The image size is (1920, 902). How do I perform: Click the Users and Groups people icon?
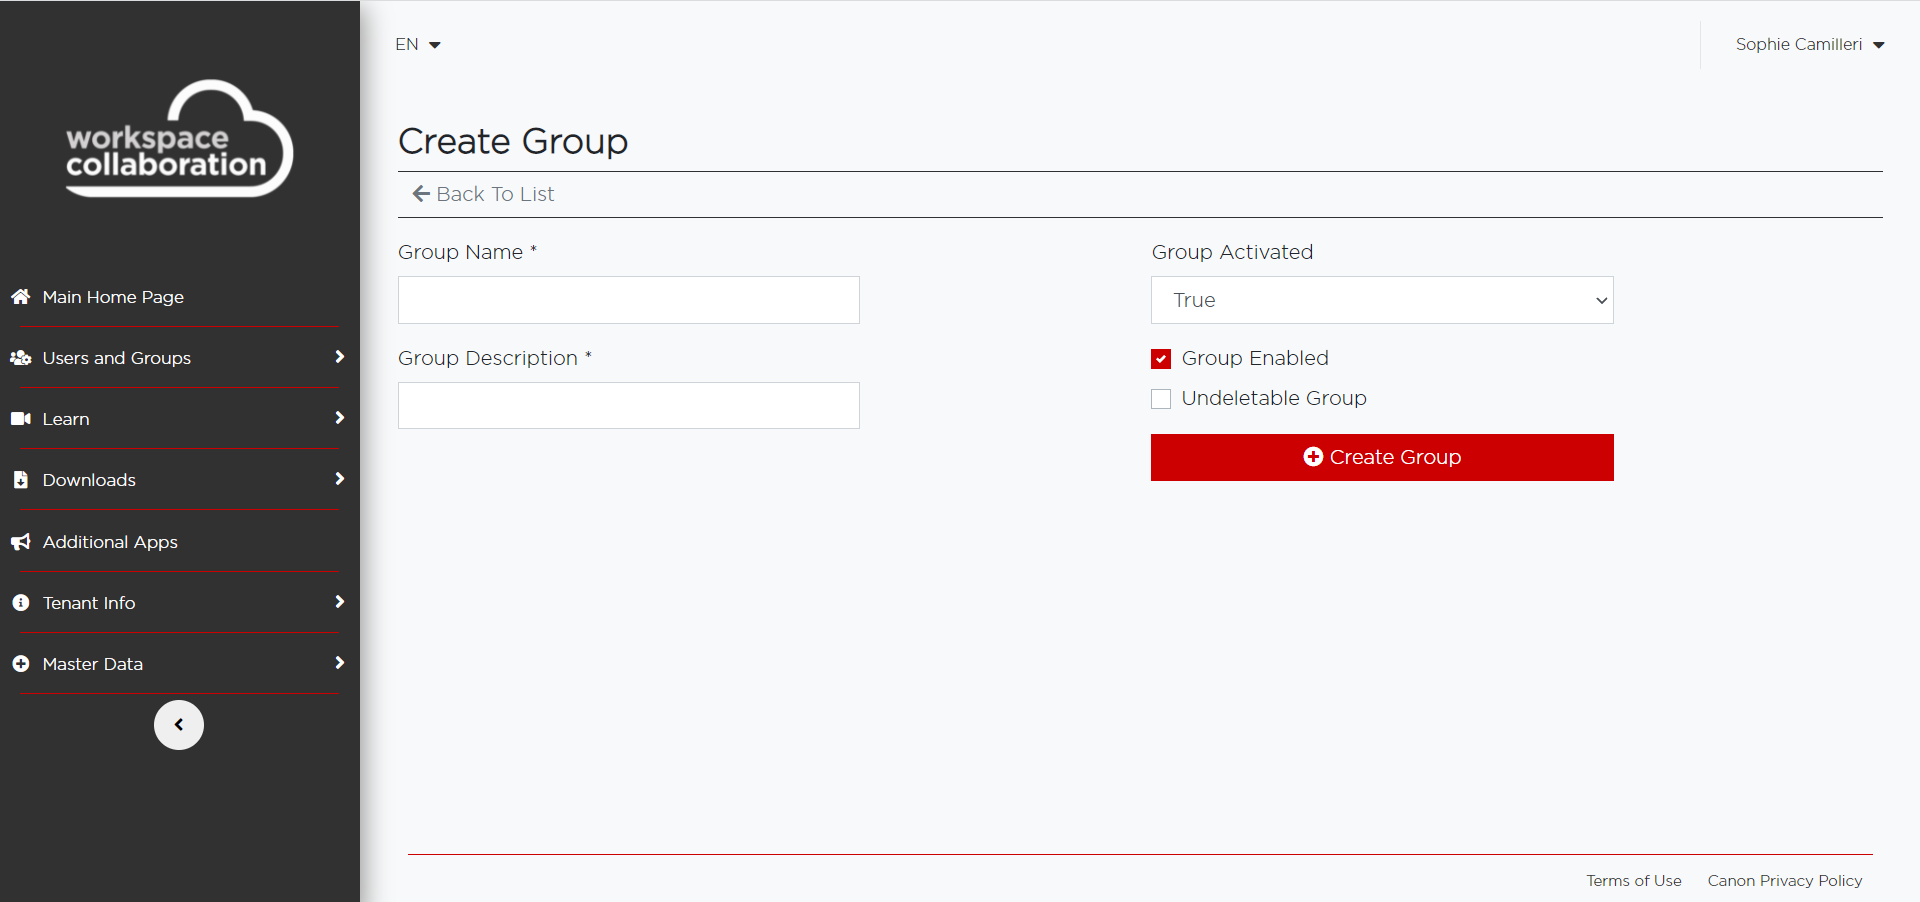(20, 358)
